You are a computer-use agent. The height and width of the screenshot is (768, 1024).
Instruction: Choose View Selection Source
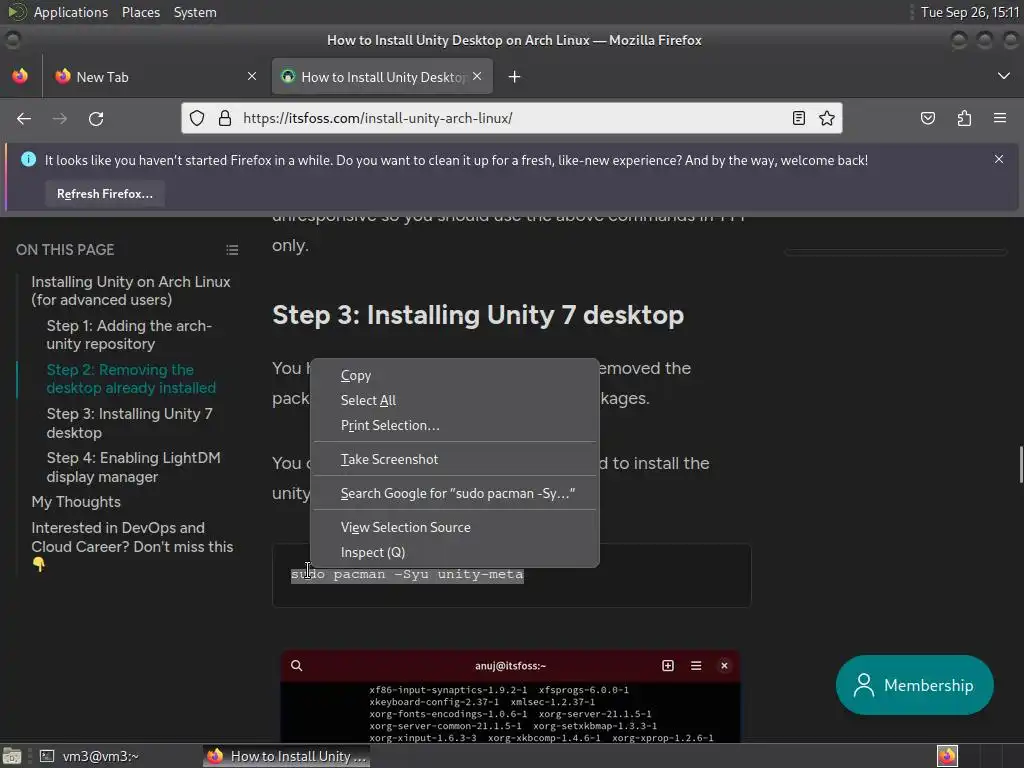(x=455, y=527)
